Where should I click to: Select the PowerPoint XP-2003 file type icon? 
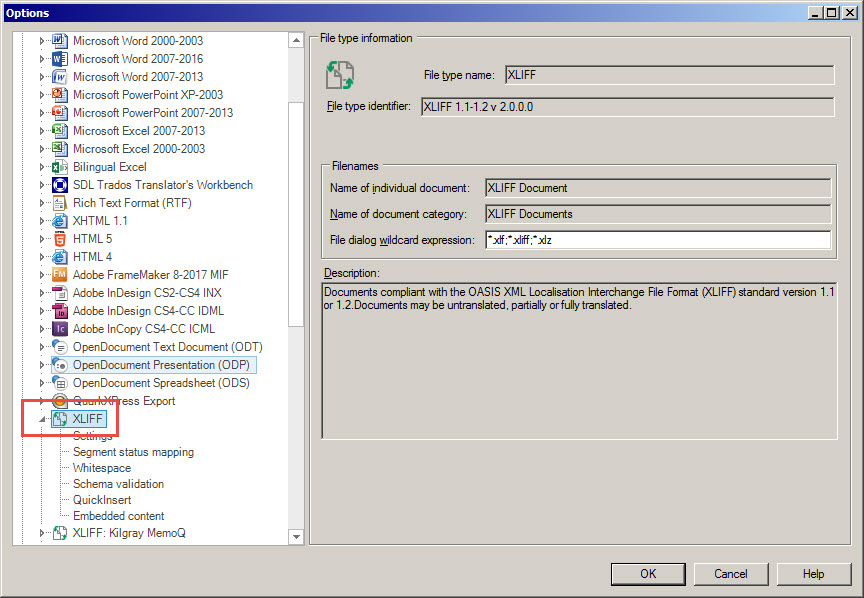pyautogui.click(x=60, y=95)
